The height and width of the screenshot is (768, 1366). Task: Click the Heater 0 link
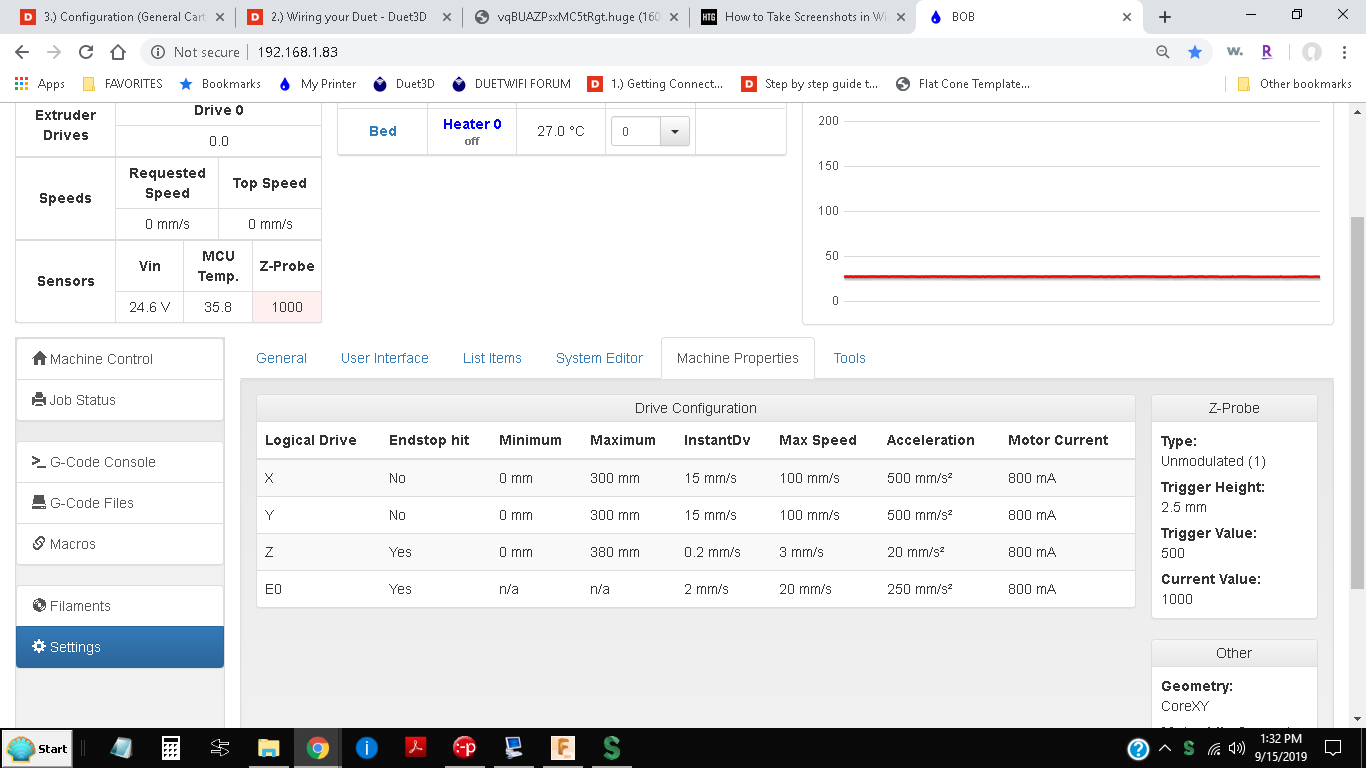[472, 124]
